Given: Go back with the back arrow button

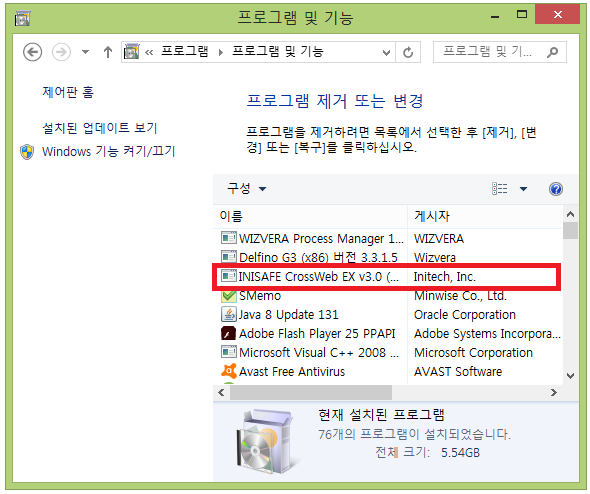Looking at the screenshot, I should [32, 52].
